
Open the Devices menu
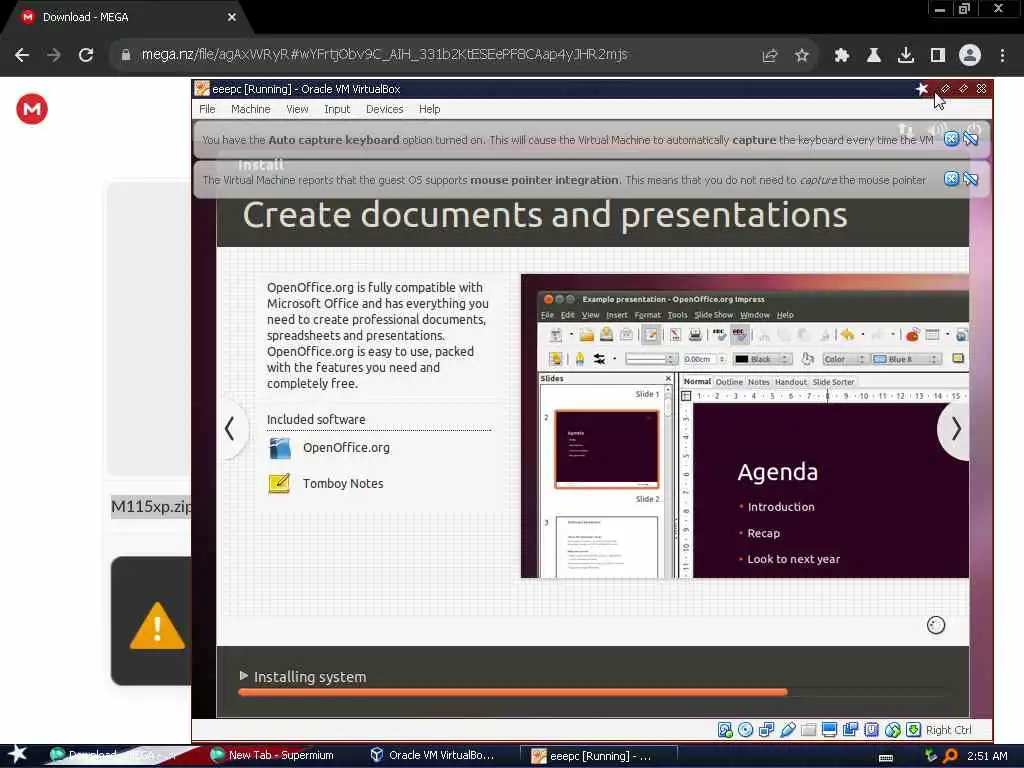(384, 109)
